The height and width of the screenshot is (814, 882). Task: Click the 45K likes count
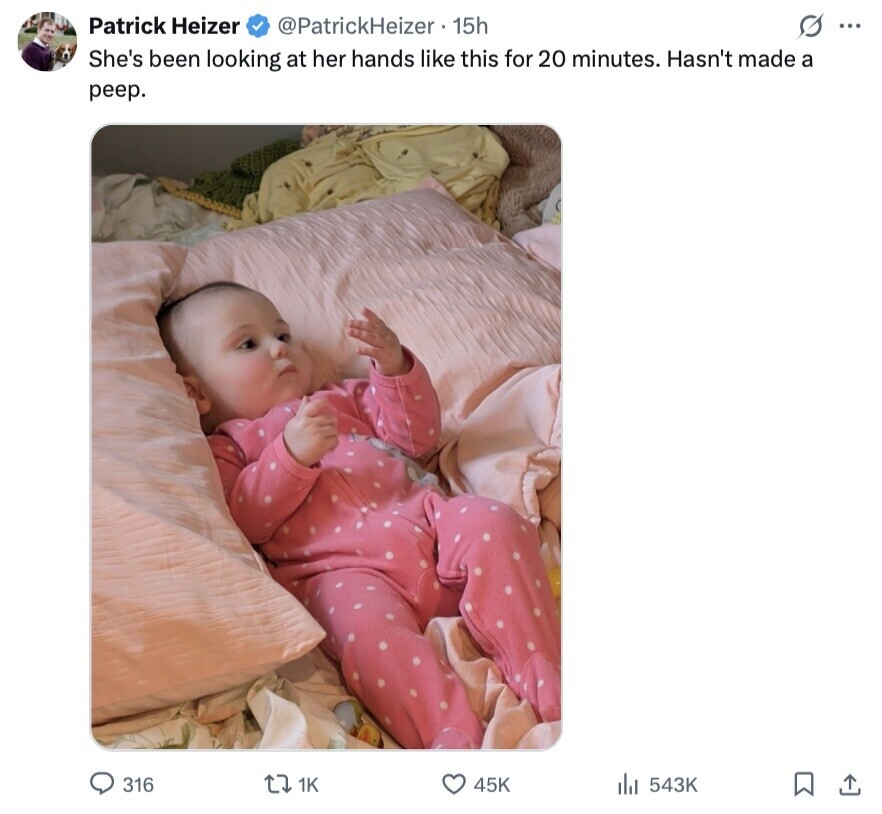[491, 785]
